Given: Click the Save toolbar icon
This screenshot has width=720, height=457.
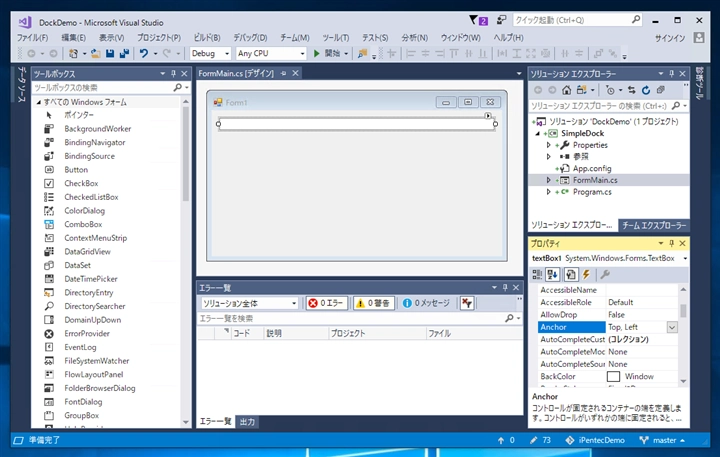Looking at the screenshot, I should pos(110,53).
